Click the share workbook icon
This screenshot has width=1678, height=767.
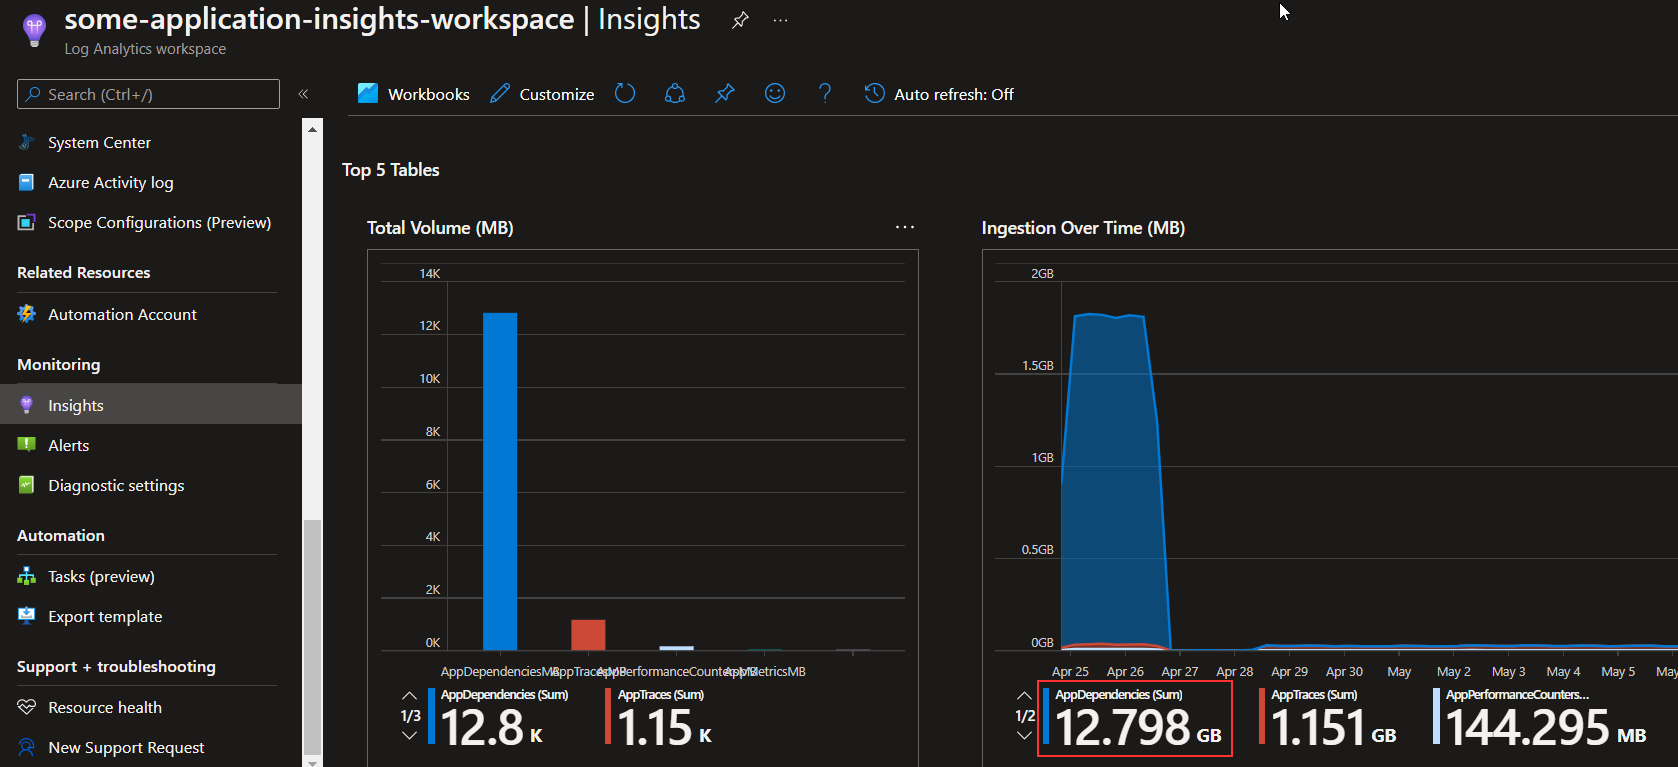tap(675, 93)
